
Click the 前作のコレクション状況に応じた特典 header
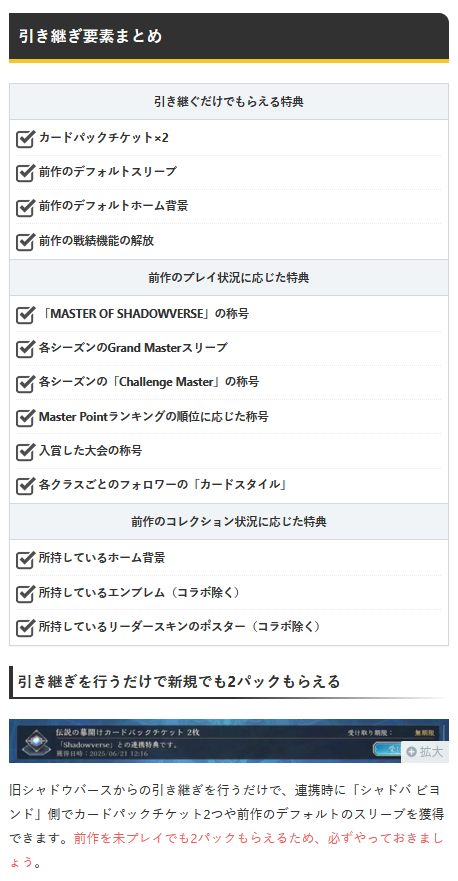(229, 521)
